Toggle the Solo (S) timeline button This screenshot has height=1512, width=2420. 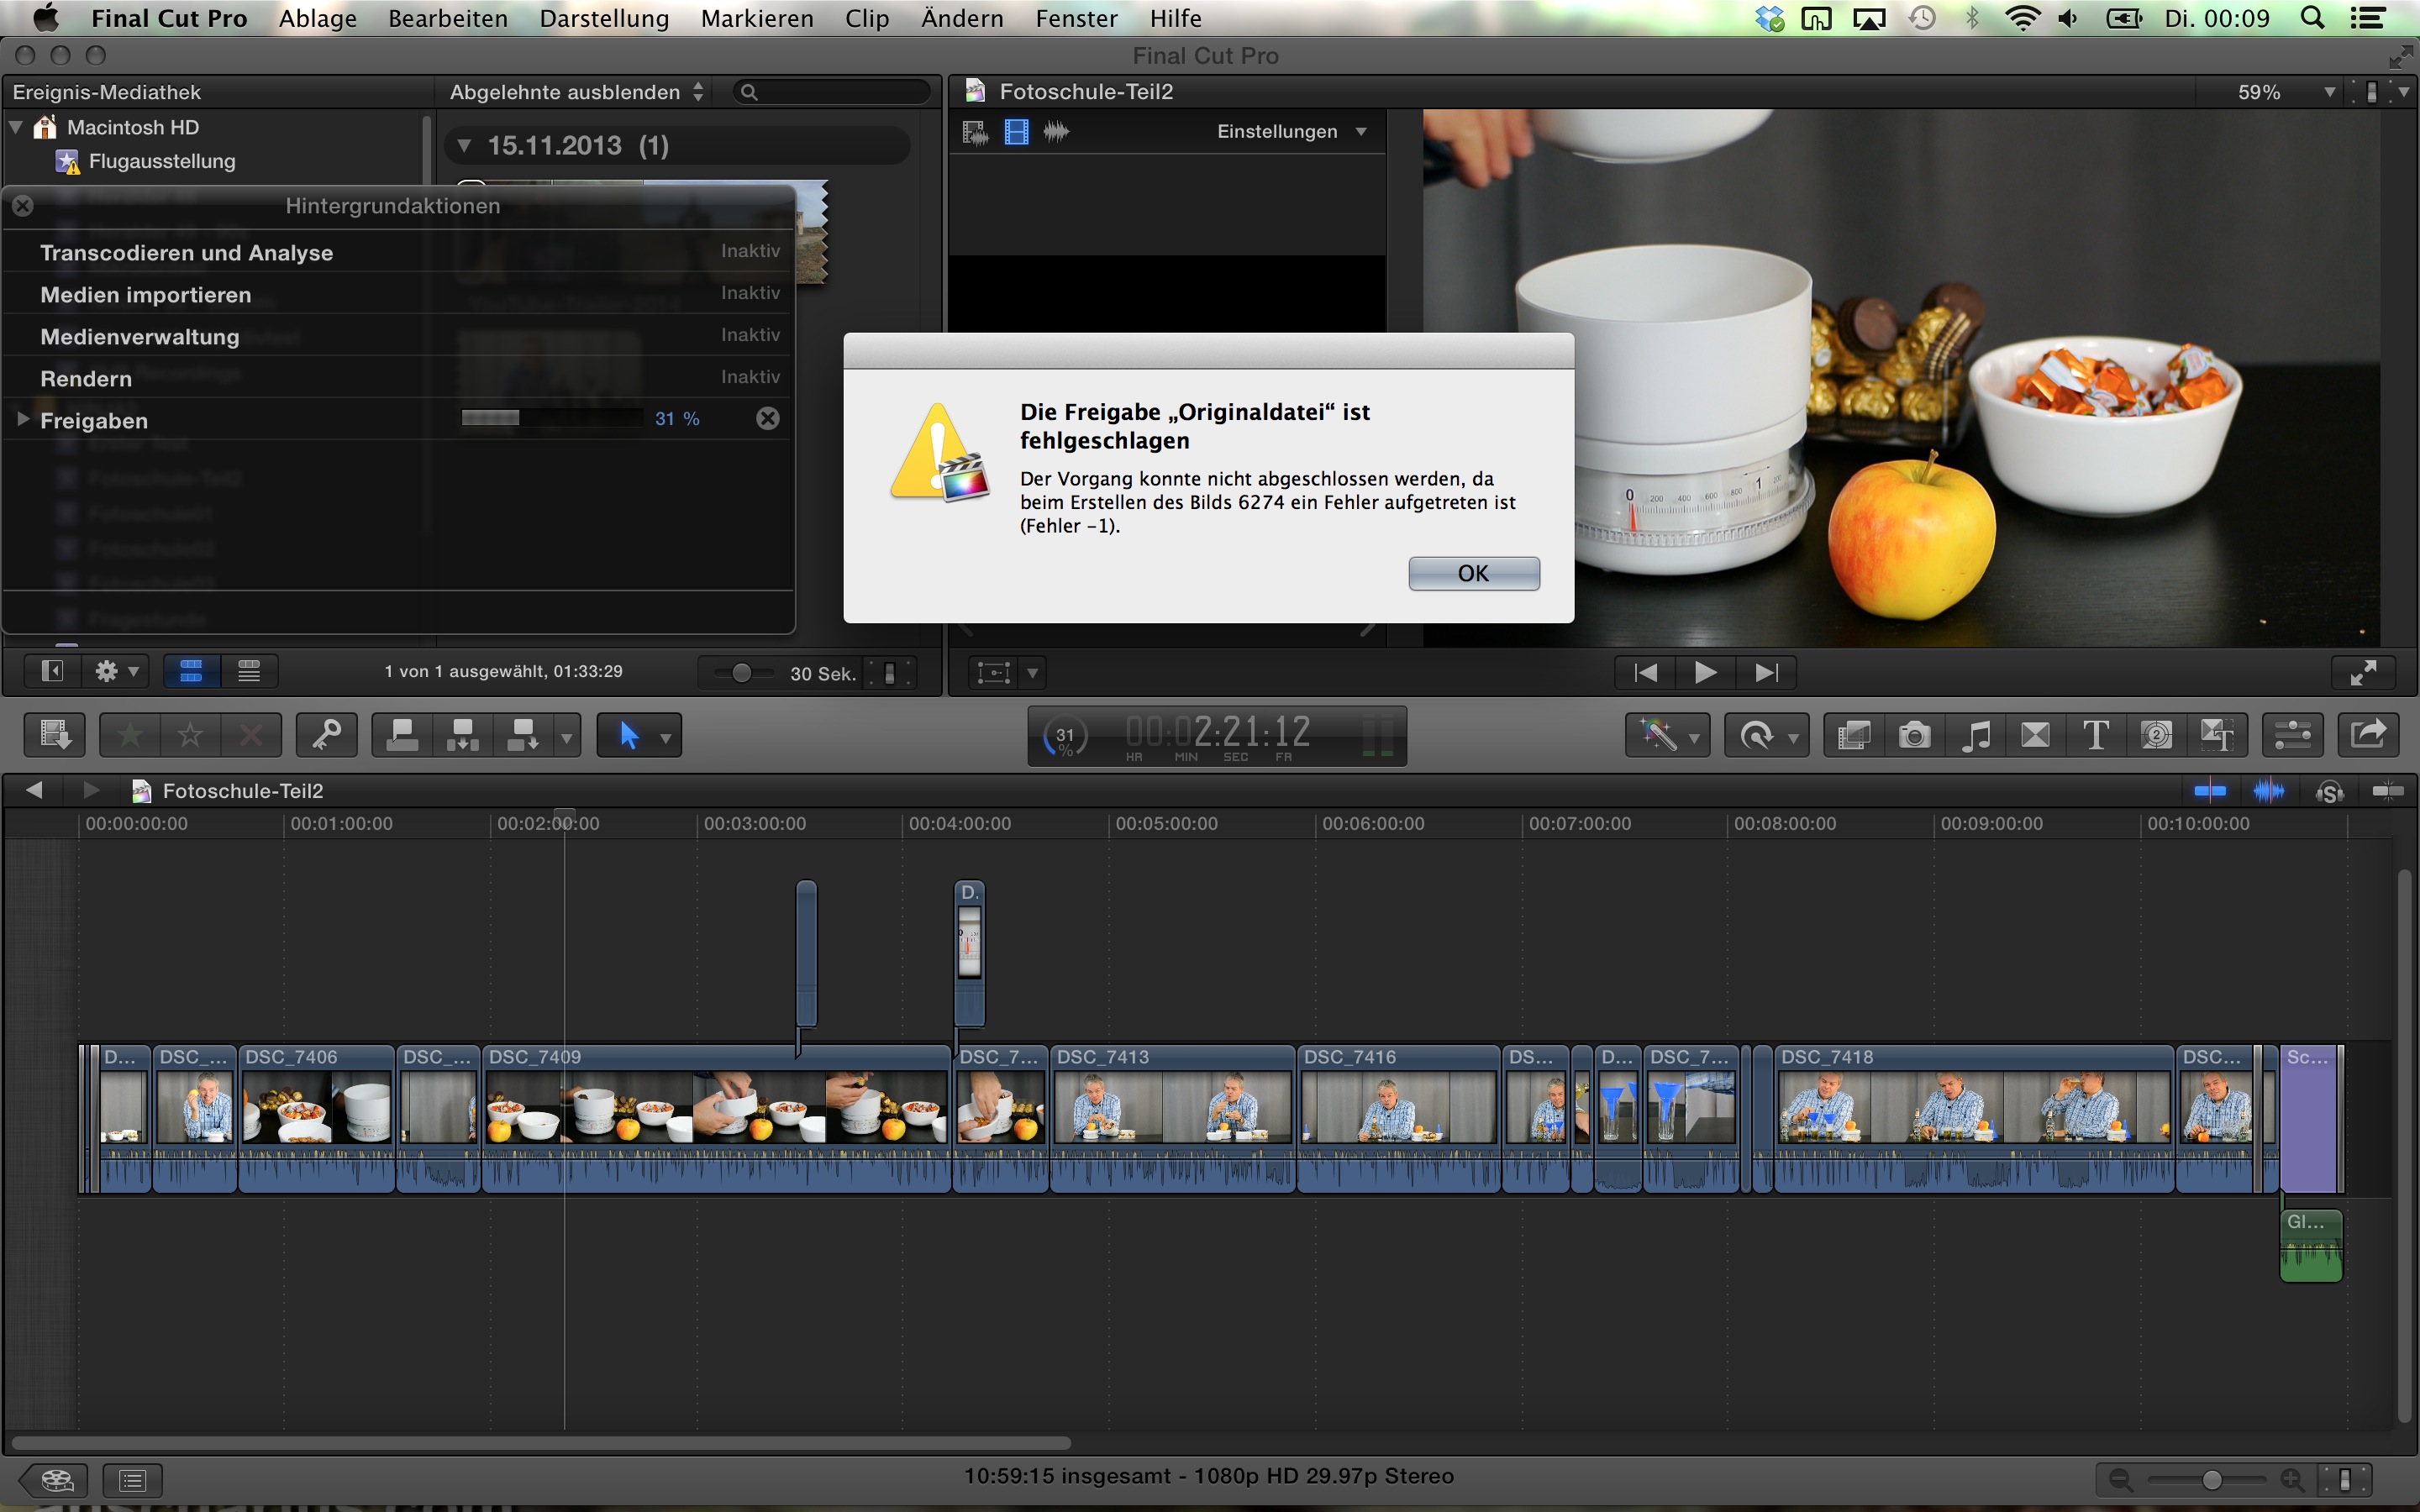pos(2329,791)
